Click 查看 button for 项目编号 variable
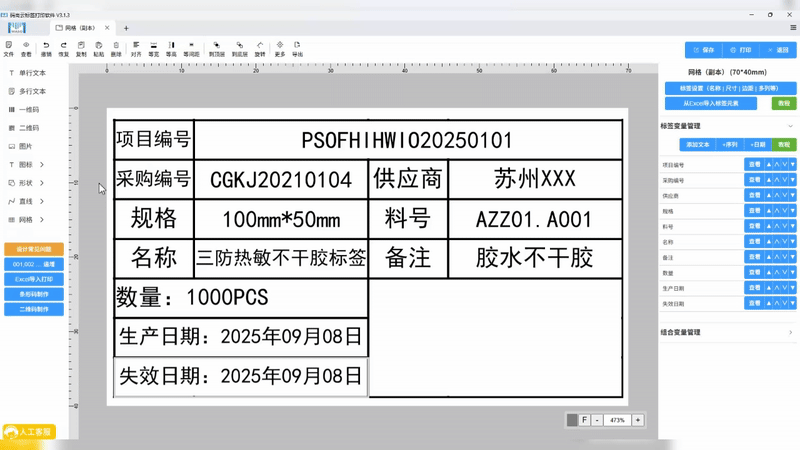800x450 pixels. (x=754, y=165)
